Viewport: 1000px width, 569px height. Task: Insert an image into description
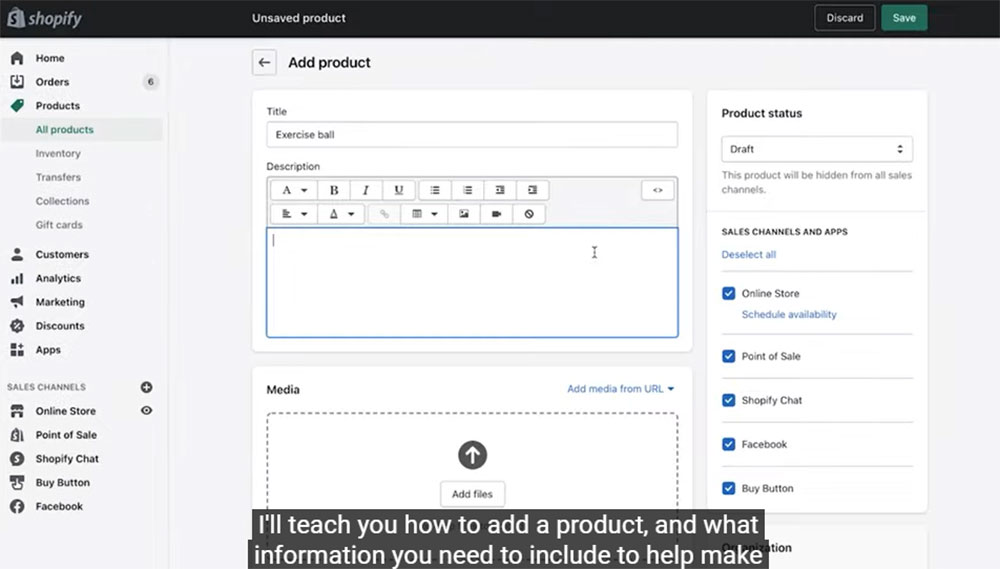[x=464, y=214]
